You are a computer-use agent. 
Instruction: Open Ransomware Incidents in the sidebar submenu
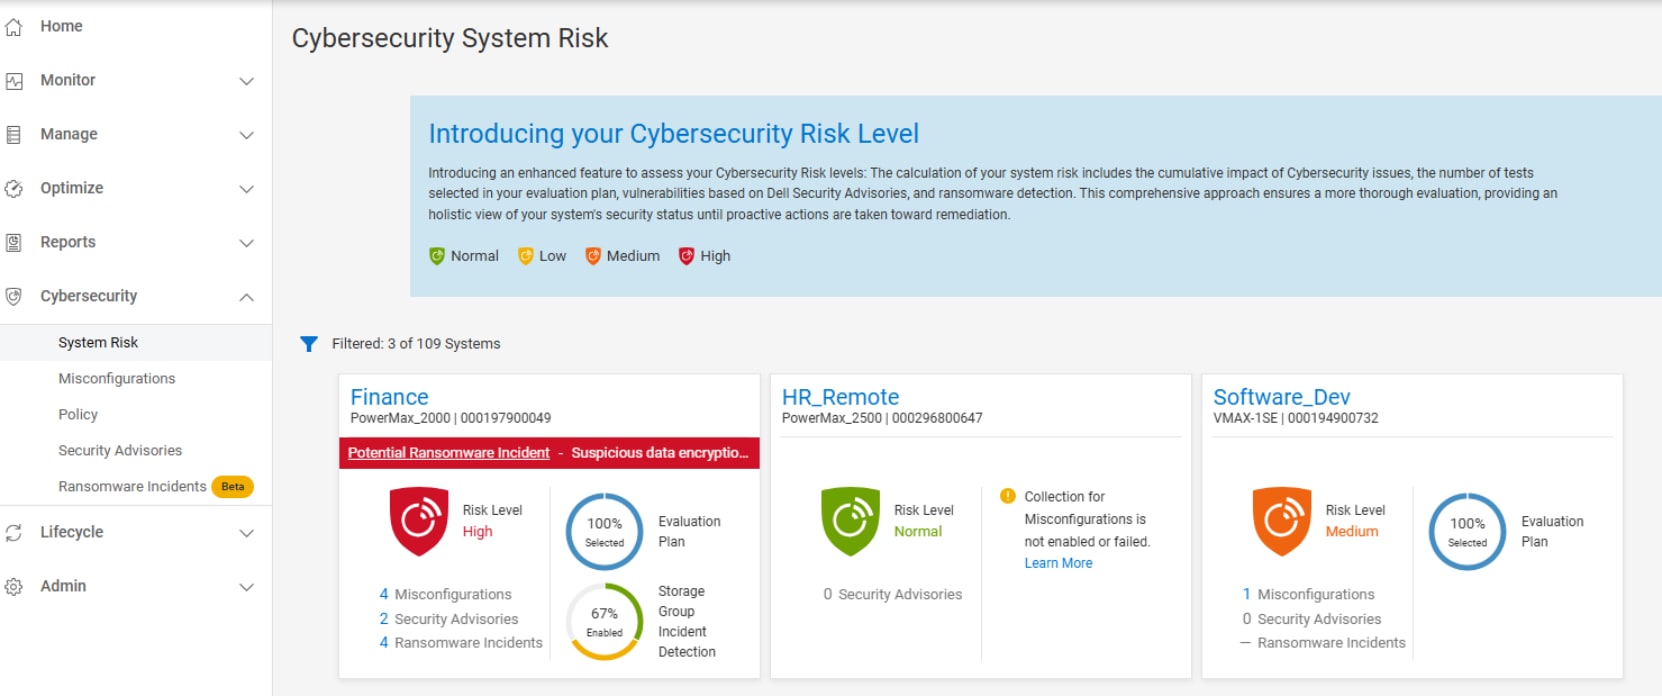pyautogui.click(x=132, y=486)
